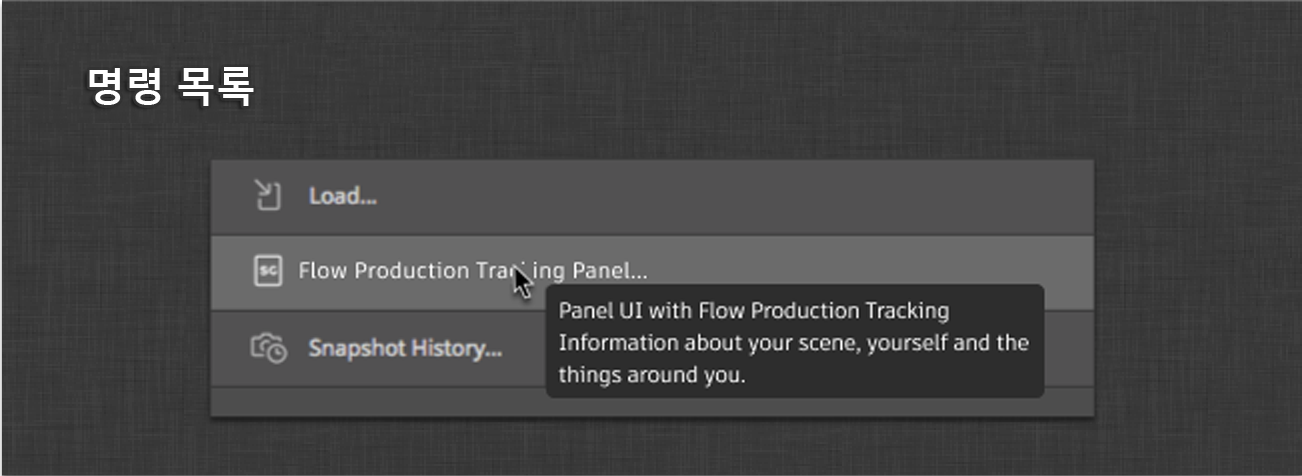Click the mouse pointer over the highlighted row
The height and width of the screenshot is (476, 1302).
coord(522,282)
